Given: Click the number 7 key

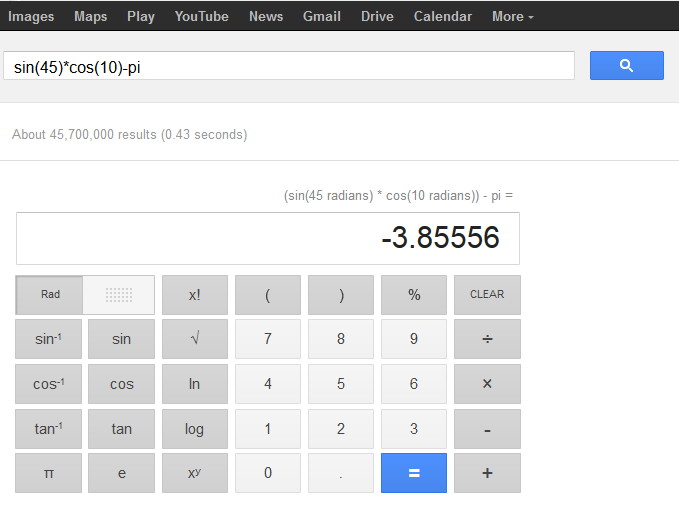Looking at the screenshot, I should click(268, 339).
